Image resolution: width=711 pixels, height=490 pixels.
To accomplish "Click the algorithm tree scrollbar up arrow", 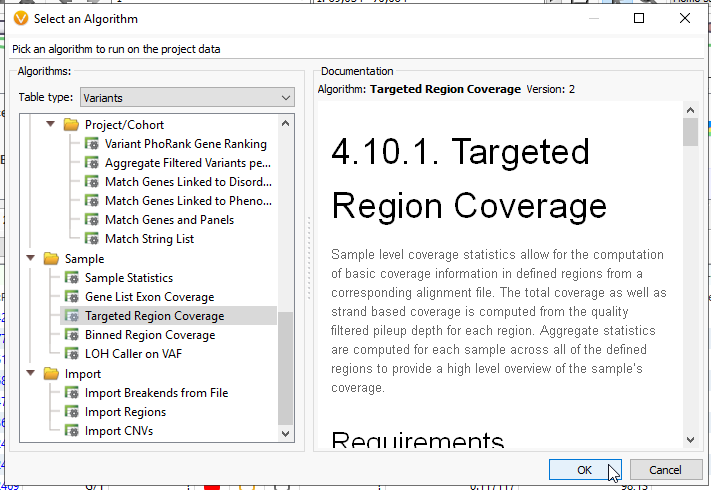I will (x=286, y=124).
